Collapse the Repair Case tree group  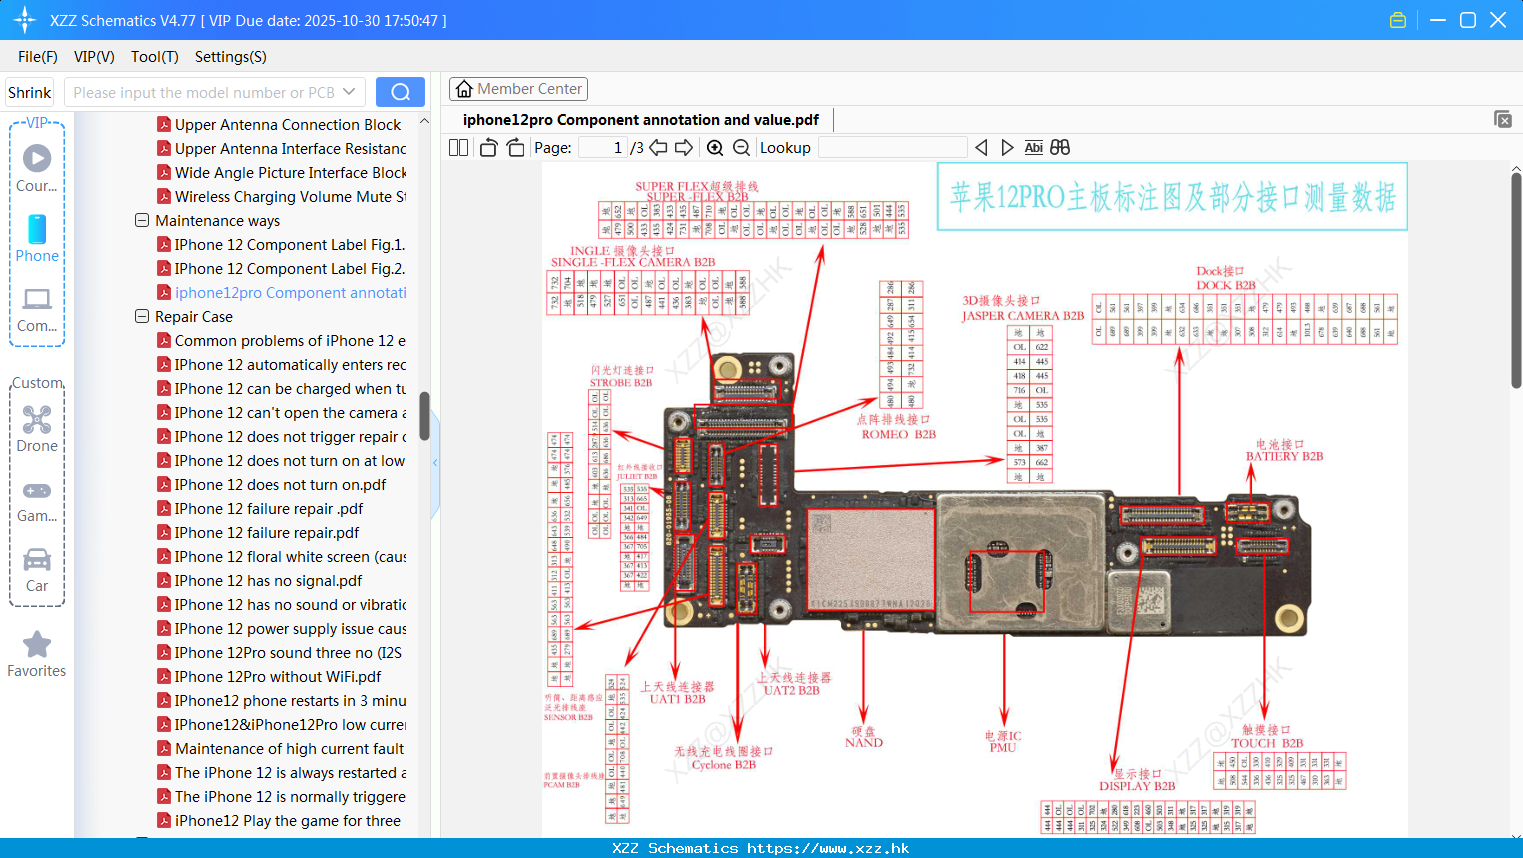coord(142,316)
